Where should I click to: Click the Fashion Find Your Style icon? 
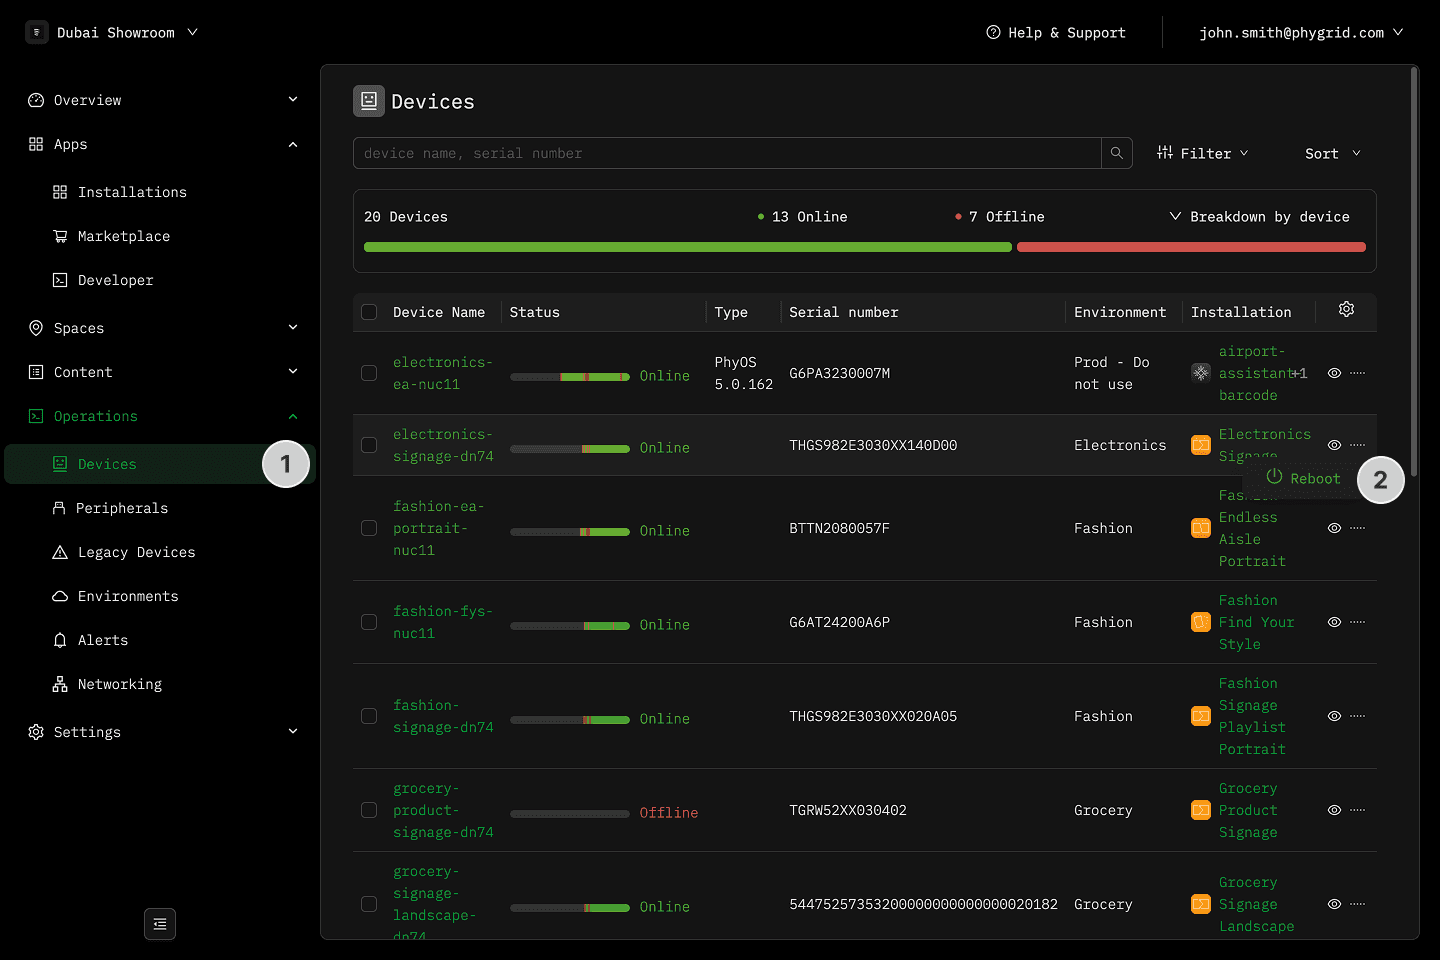pyautogui.click(x=1201, y=622)
